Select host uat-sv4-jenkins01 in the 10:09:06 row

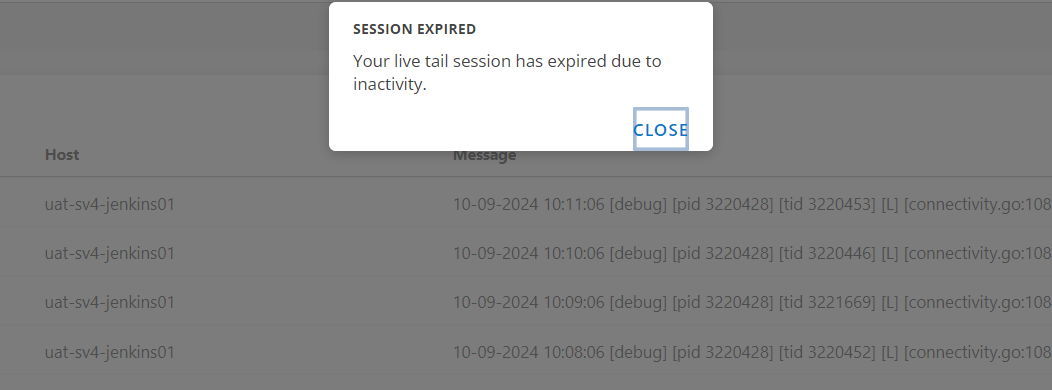coord(109,302)
